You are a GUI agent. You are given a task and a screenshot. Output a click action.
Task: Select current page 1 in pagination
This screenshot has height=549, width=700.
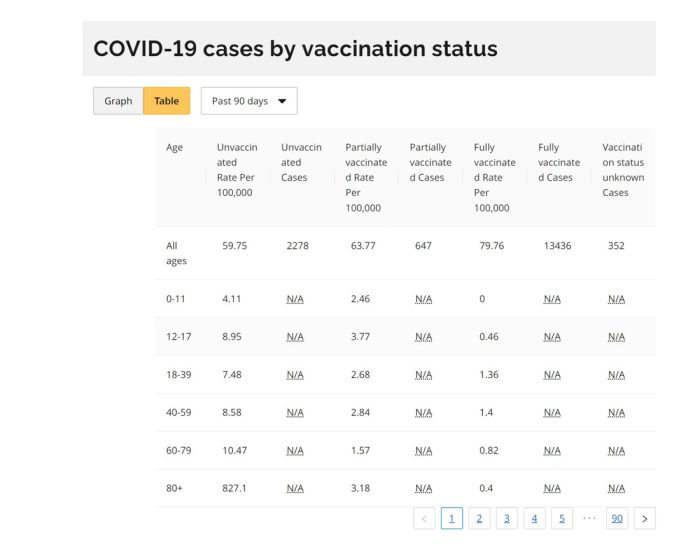(x=451, y=518)
